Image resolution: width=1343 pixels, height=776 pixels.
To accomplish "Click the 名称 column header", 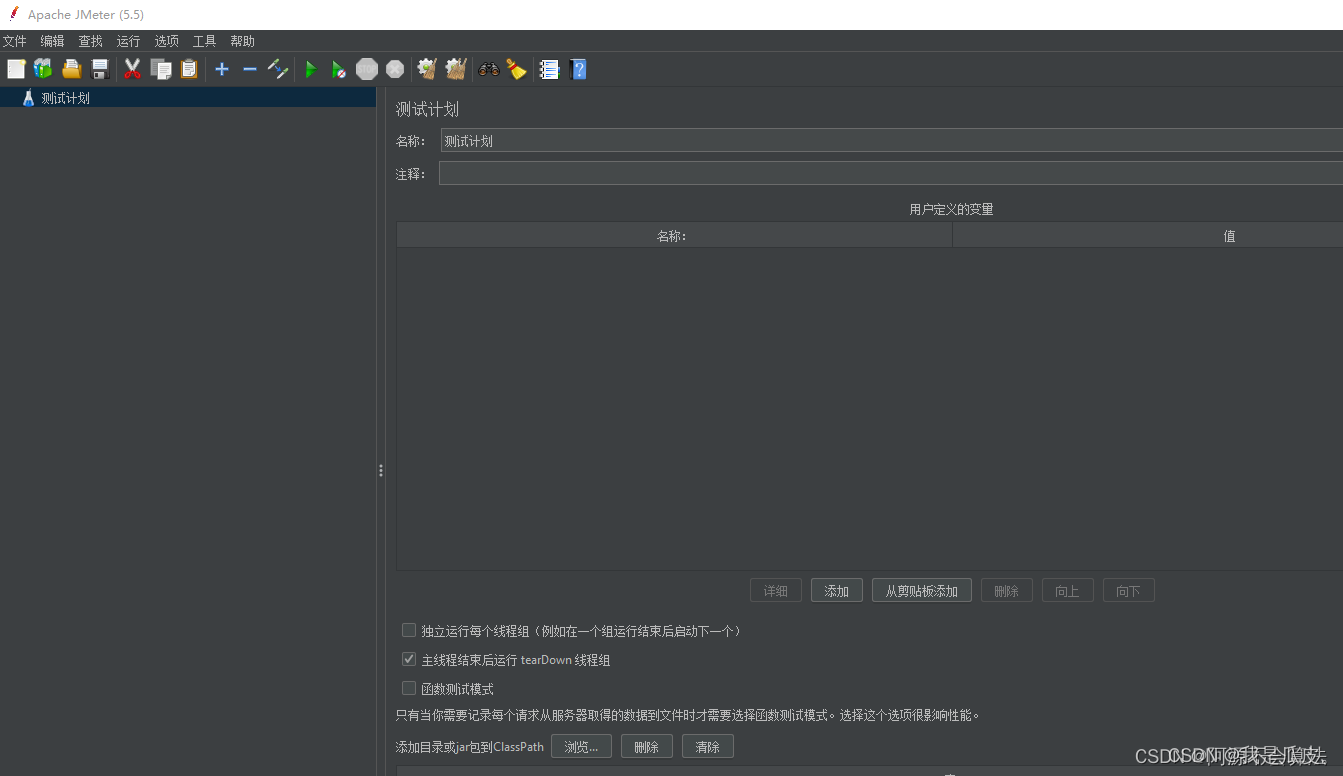I will pyautogui.click(x=674, y=236).
